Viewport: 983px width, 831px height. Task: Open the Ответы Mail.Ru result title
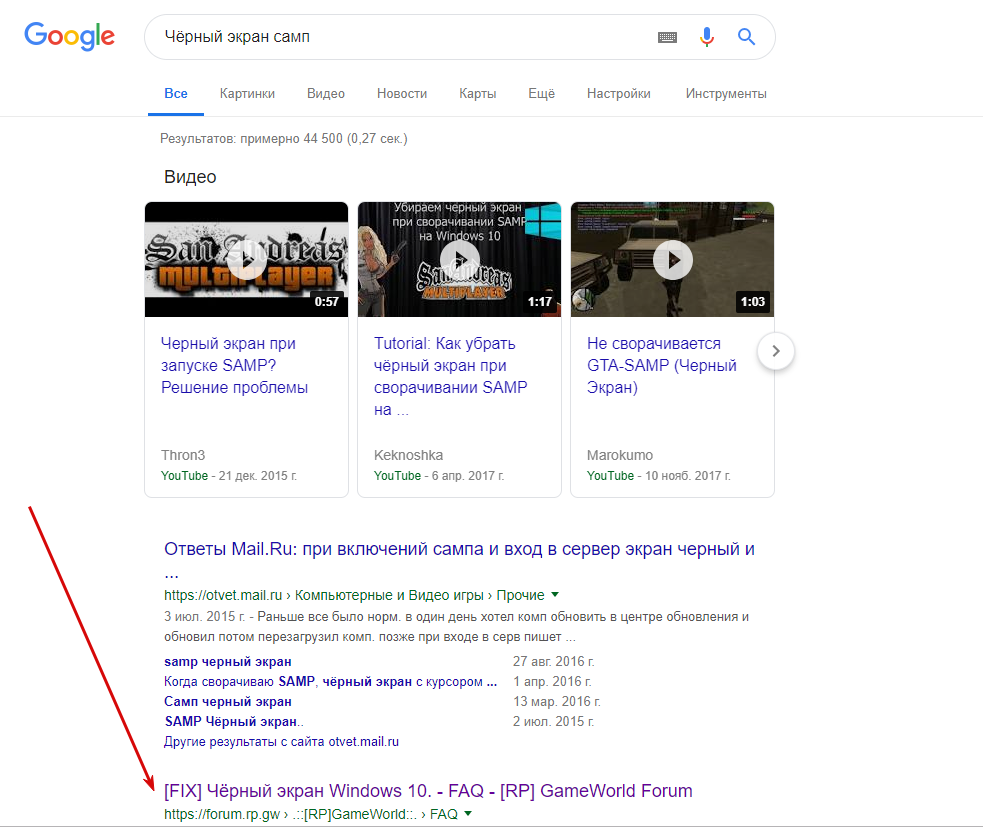click(460, 560)
